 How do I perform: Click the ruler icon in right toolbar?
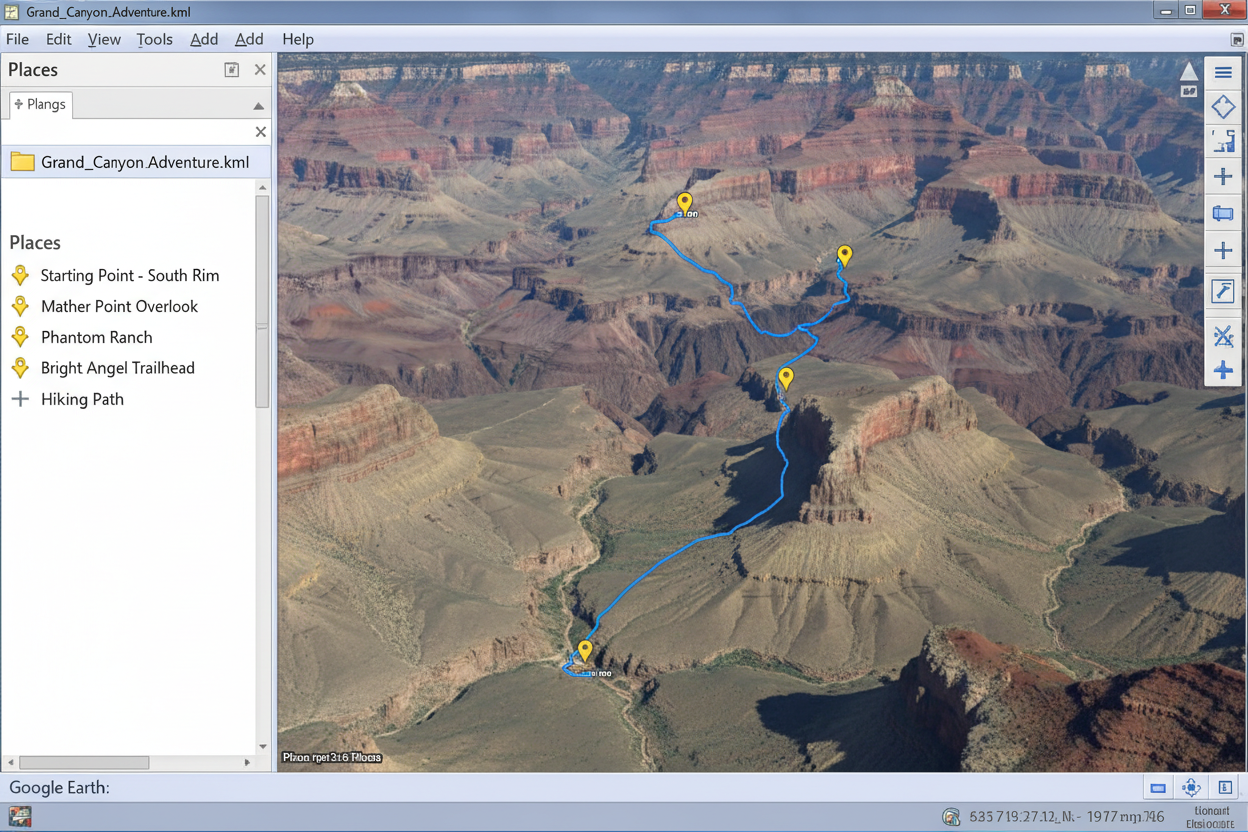(x=1223, y=291)
